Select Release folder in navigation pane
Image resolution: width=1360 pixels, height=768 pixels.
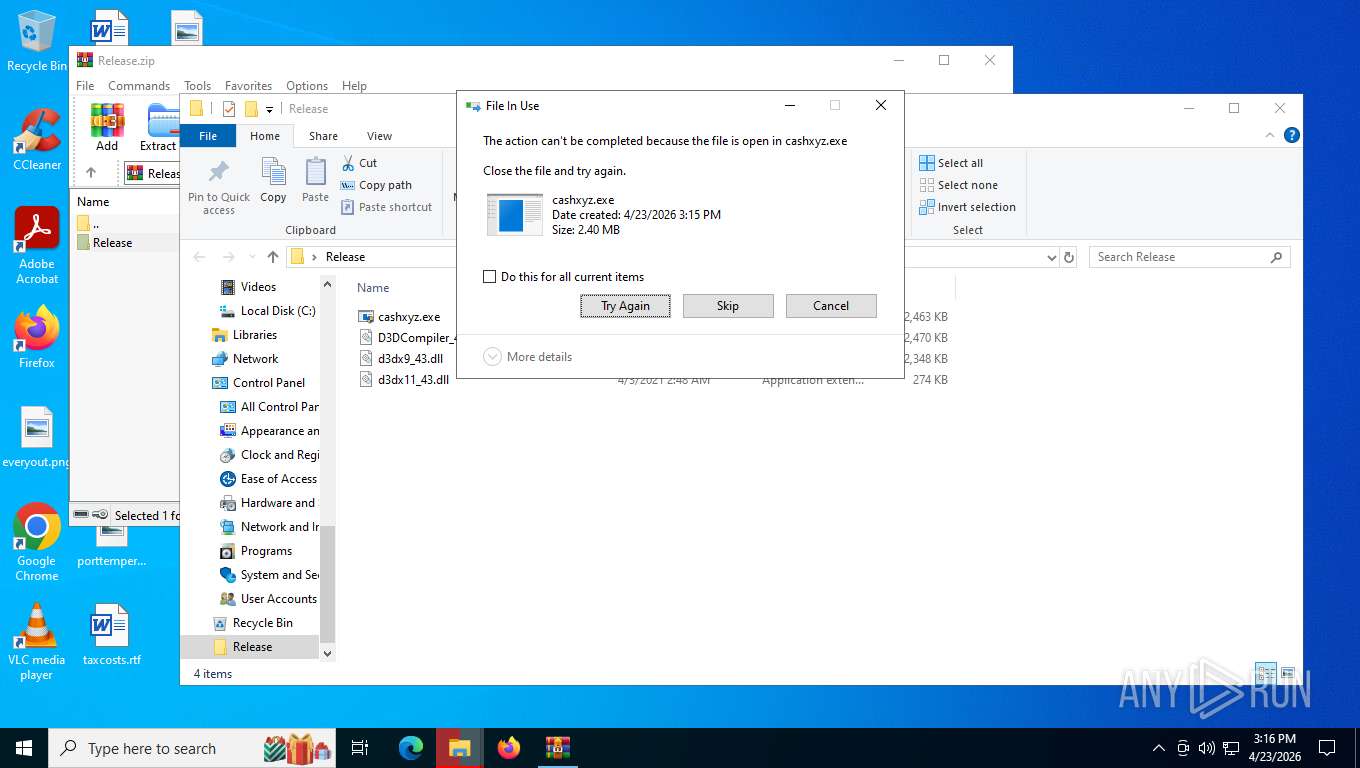pos(252,647)
